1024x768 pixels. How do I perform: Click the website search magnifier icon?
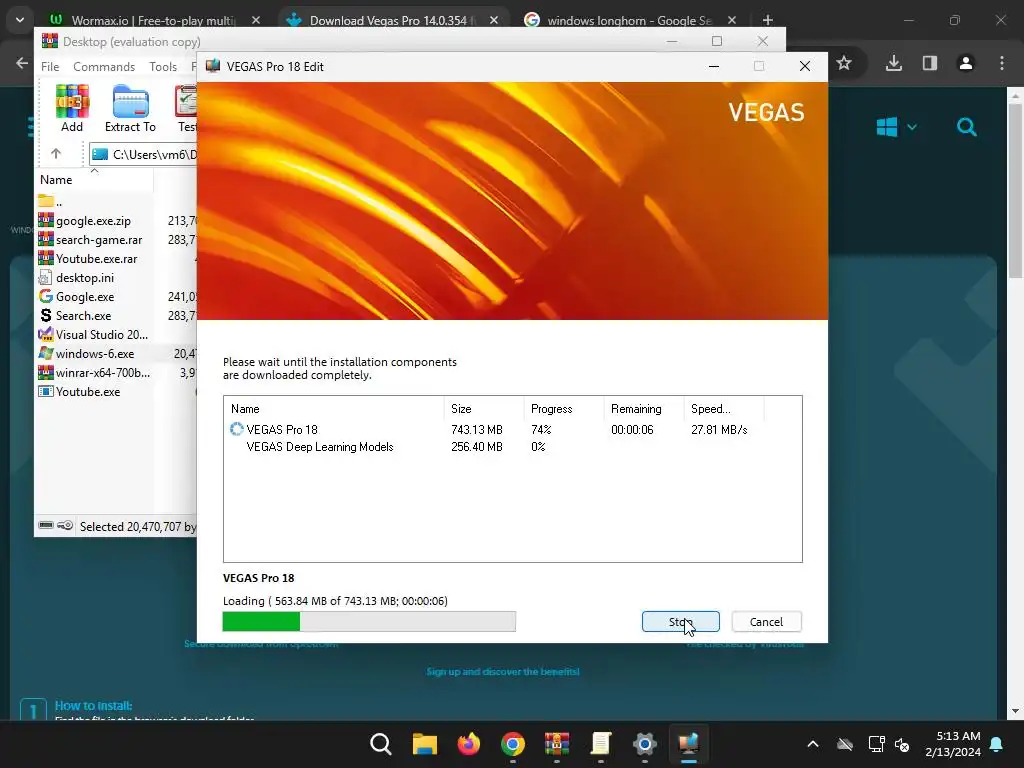[967, 127]
